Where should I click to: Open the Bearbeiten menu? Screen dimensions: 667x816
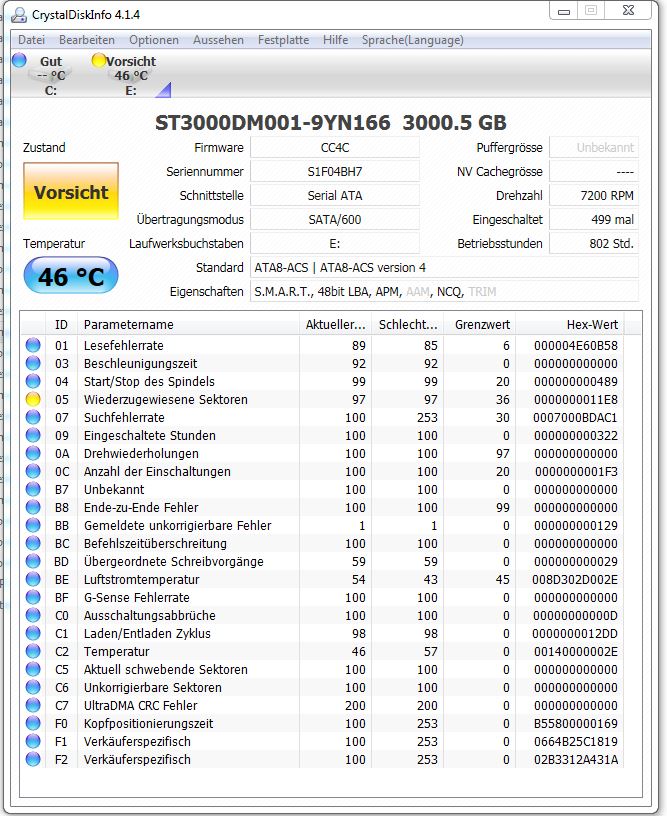click(87, 40)
